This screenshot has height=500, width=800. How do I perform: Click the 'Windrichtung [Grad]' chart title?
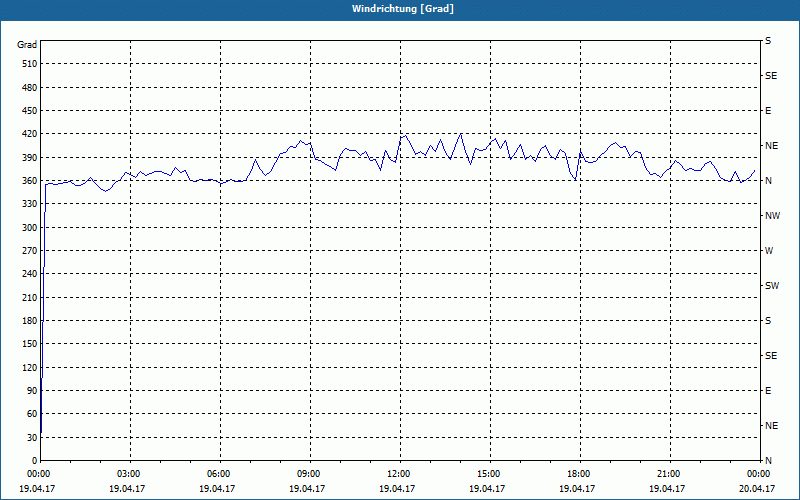(403, 9)
